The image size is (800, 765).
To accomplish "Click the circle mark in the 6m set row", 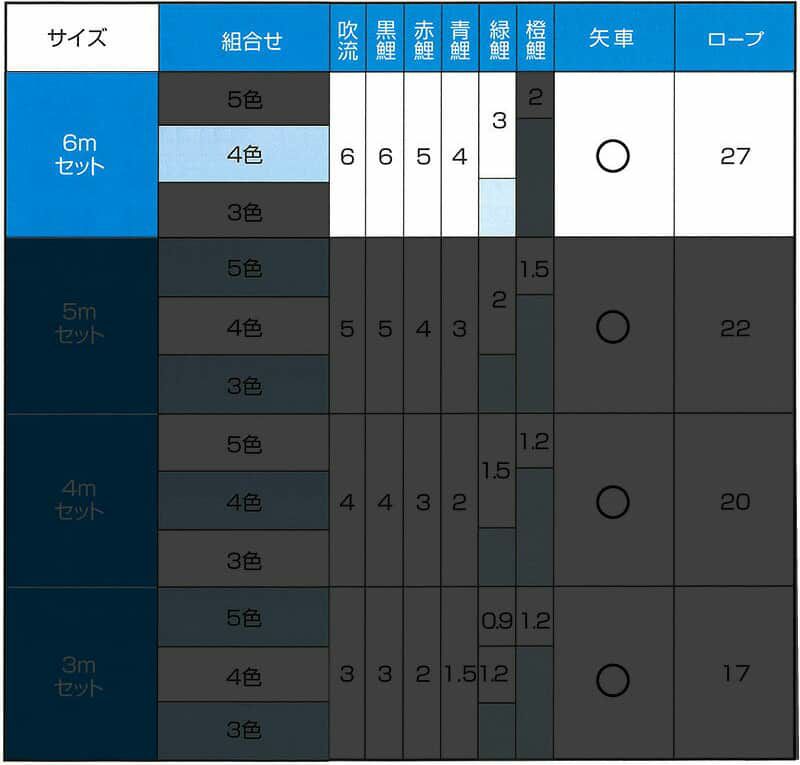I will 612,156.
